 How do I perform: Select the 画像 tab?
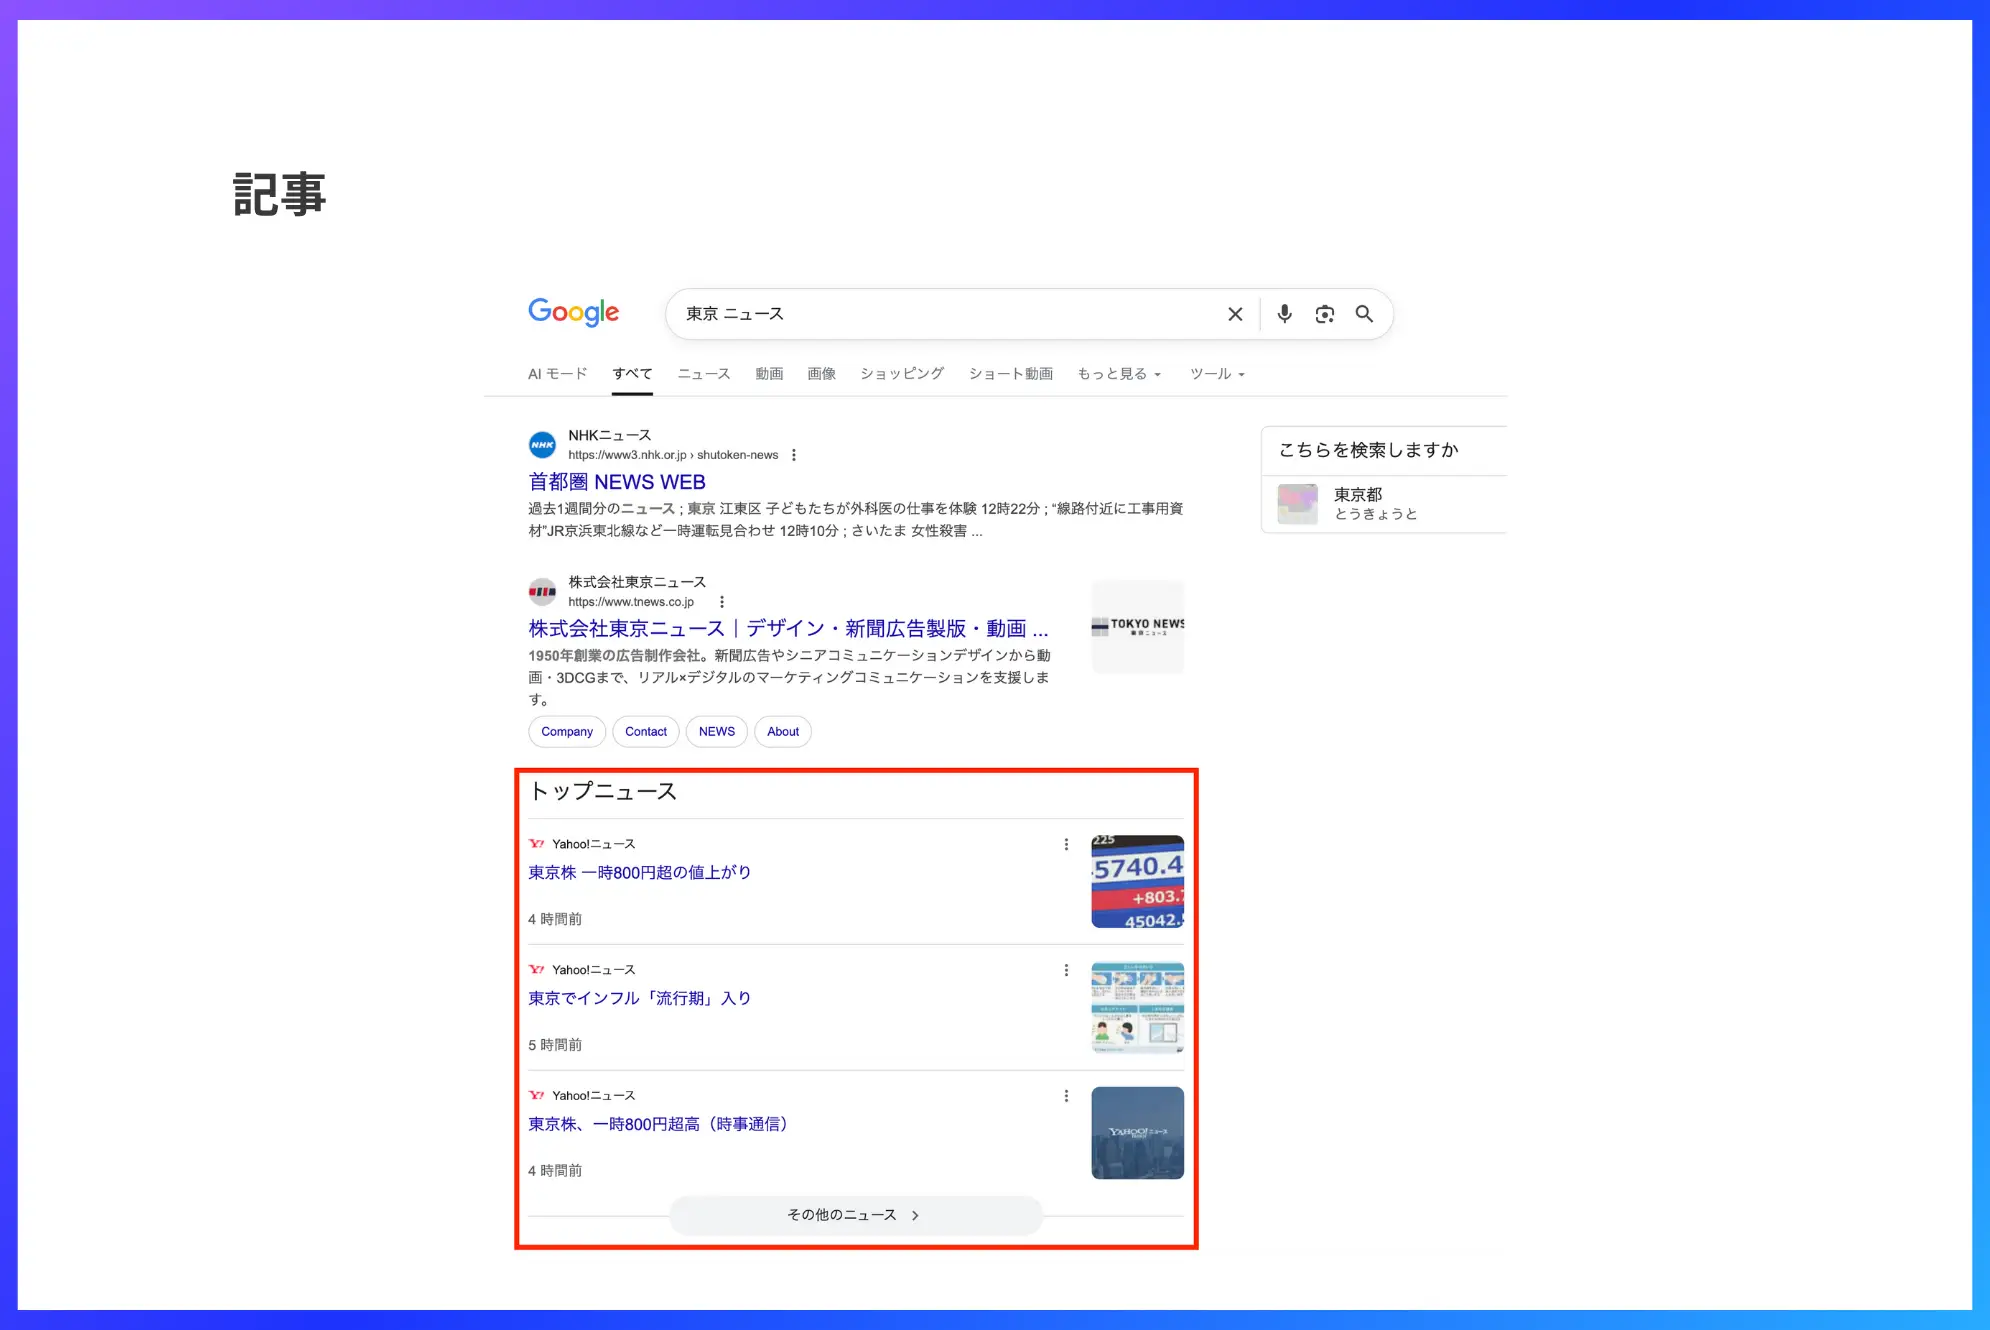click(x=821, y=374)
